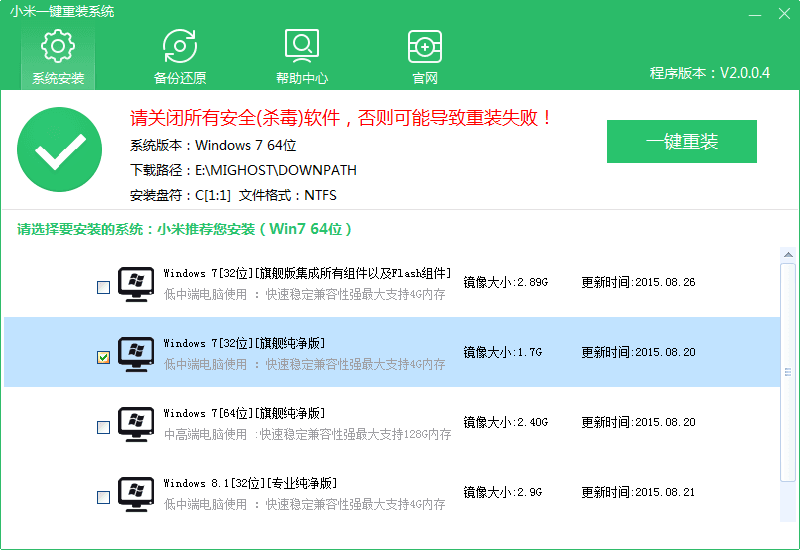
Task: Click 镜像大小:1.7G text
Action: coord(503,352)
